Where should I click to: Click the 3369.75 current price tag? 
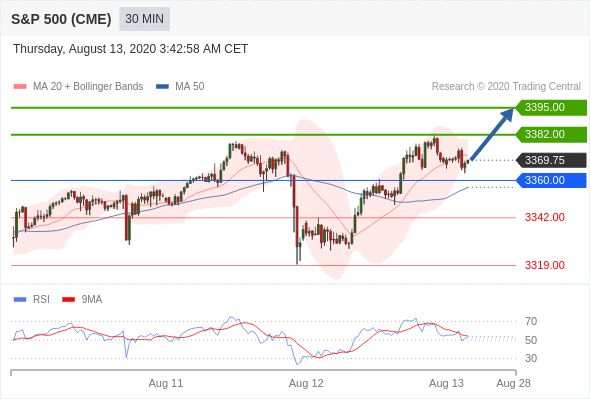tap(551, 160)
